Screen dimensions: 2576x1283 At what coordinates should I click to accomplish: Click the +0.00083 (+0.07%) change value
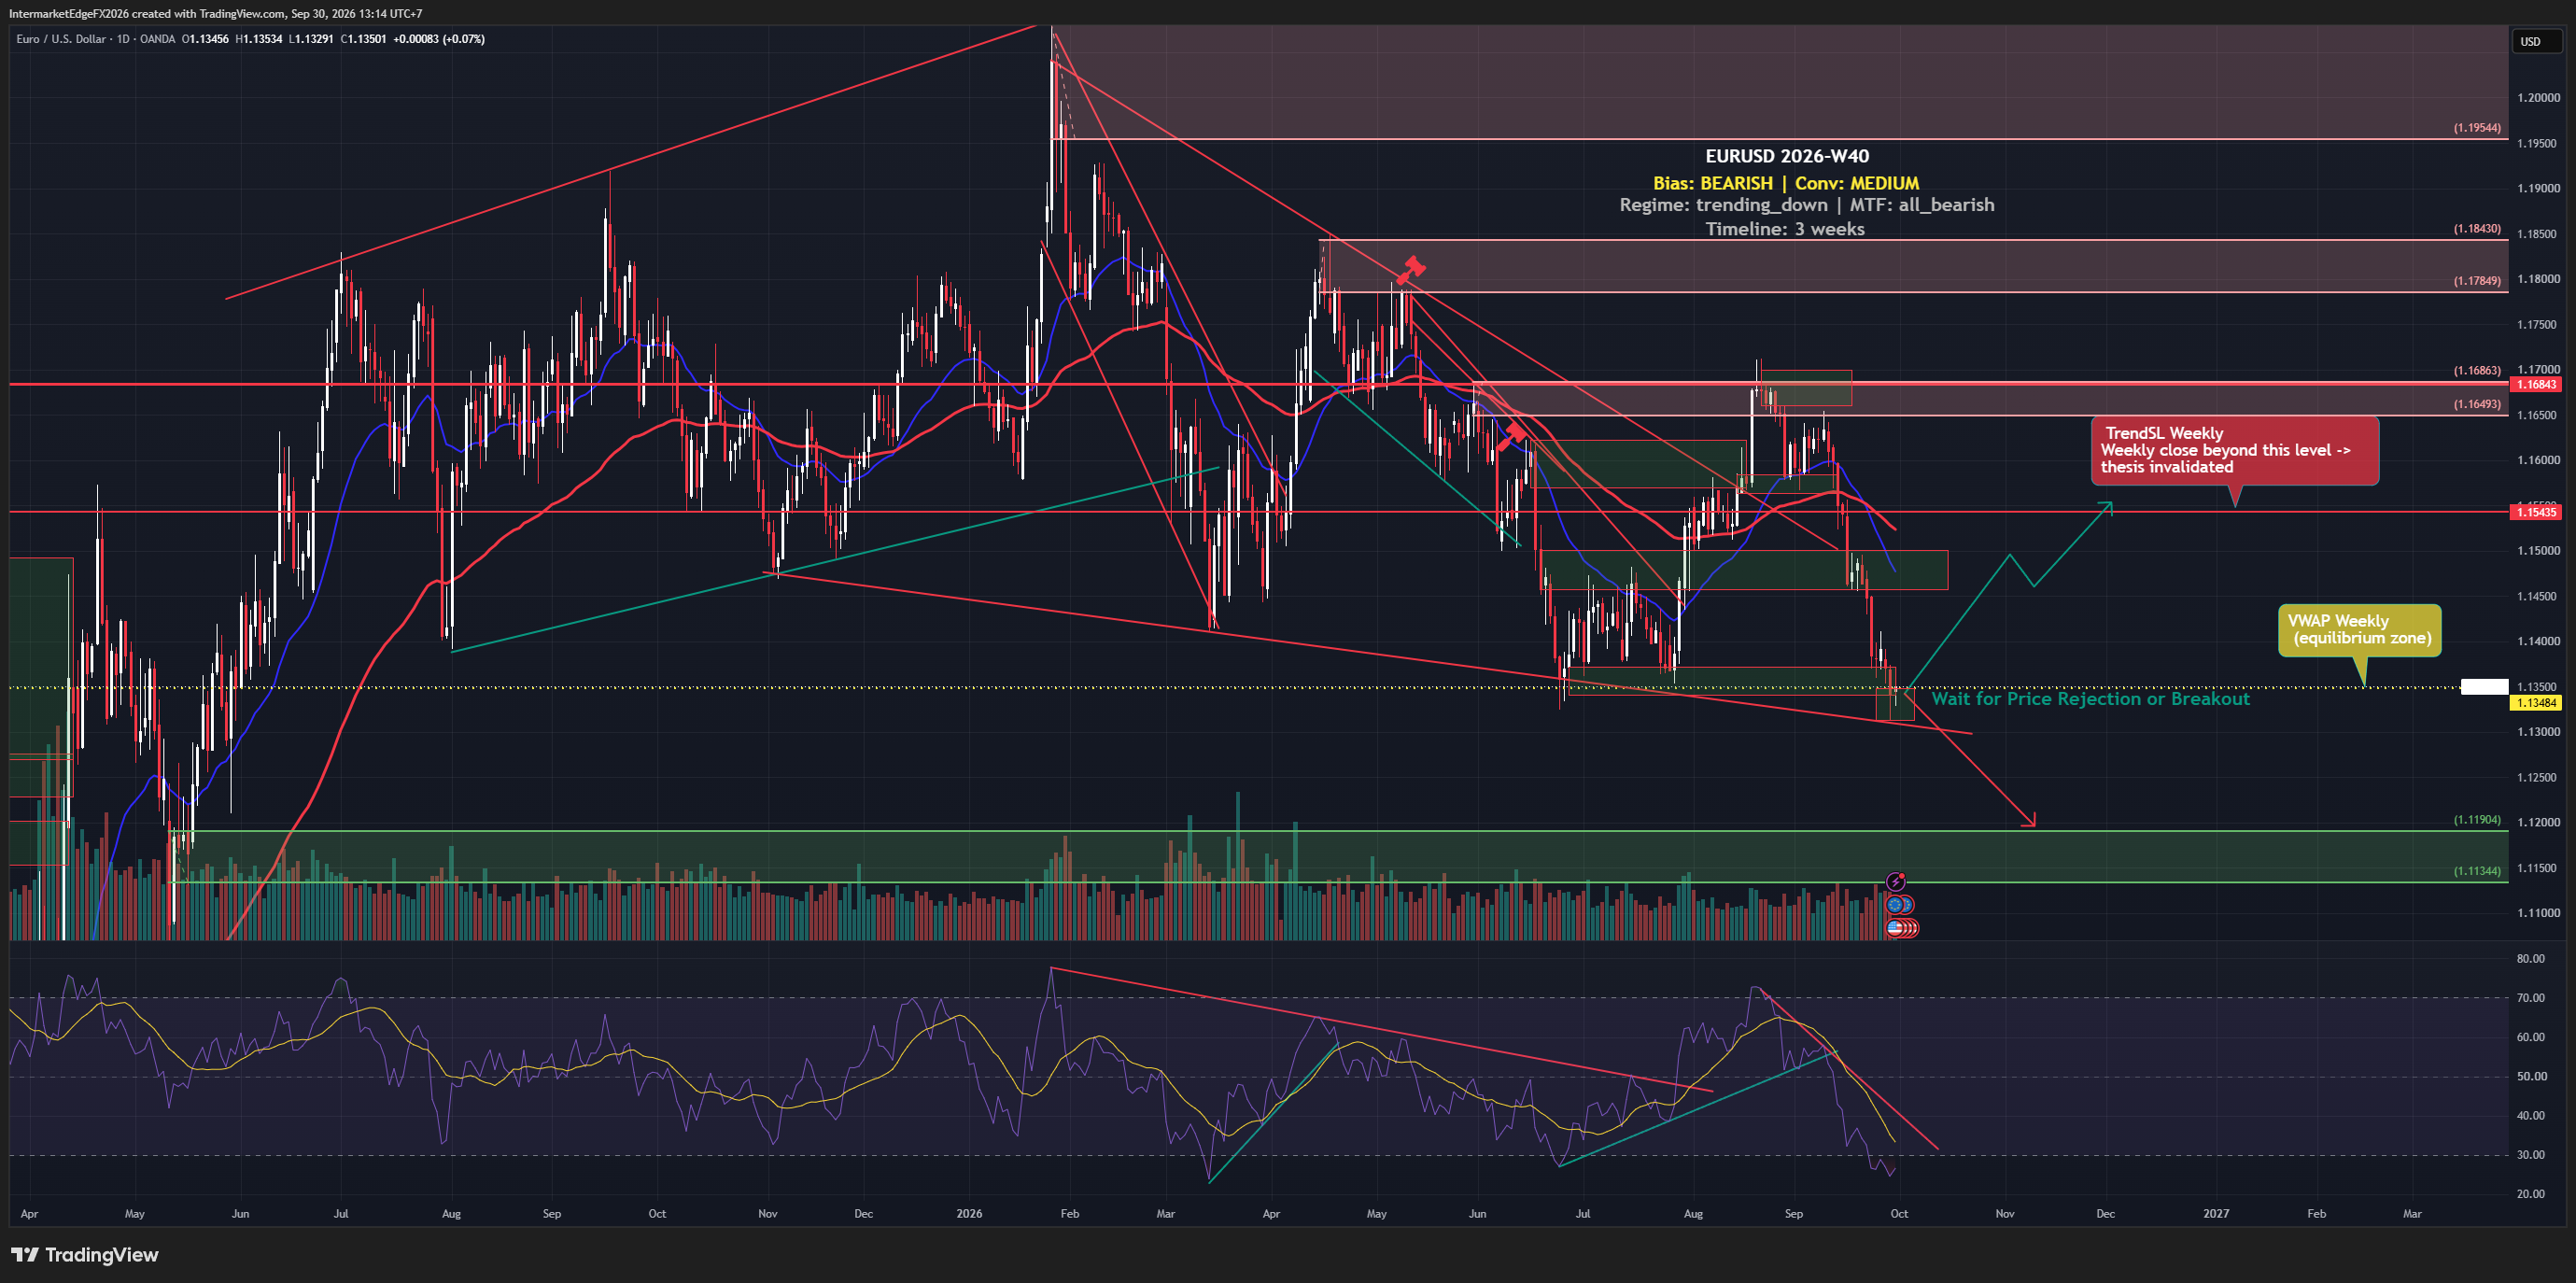(439, 39)
